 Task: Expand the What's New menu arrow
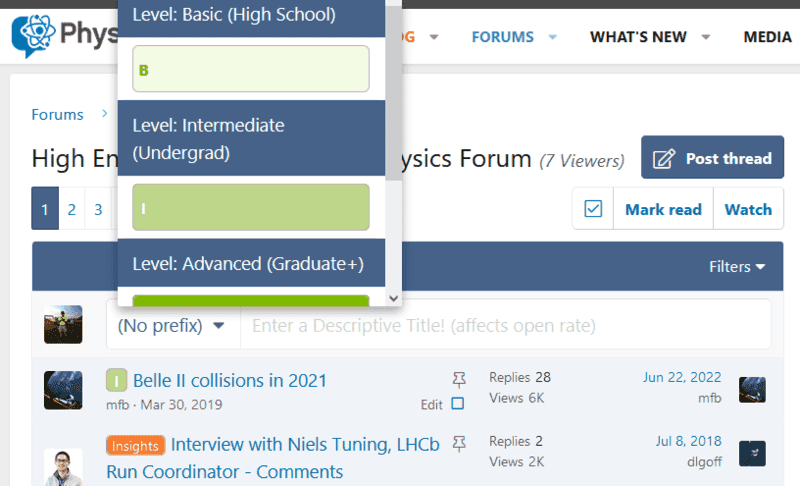[x=706, y=37]
